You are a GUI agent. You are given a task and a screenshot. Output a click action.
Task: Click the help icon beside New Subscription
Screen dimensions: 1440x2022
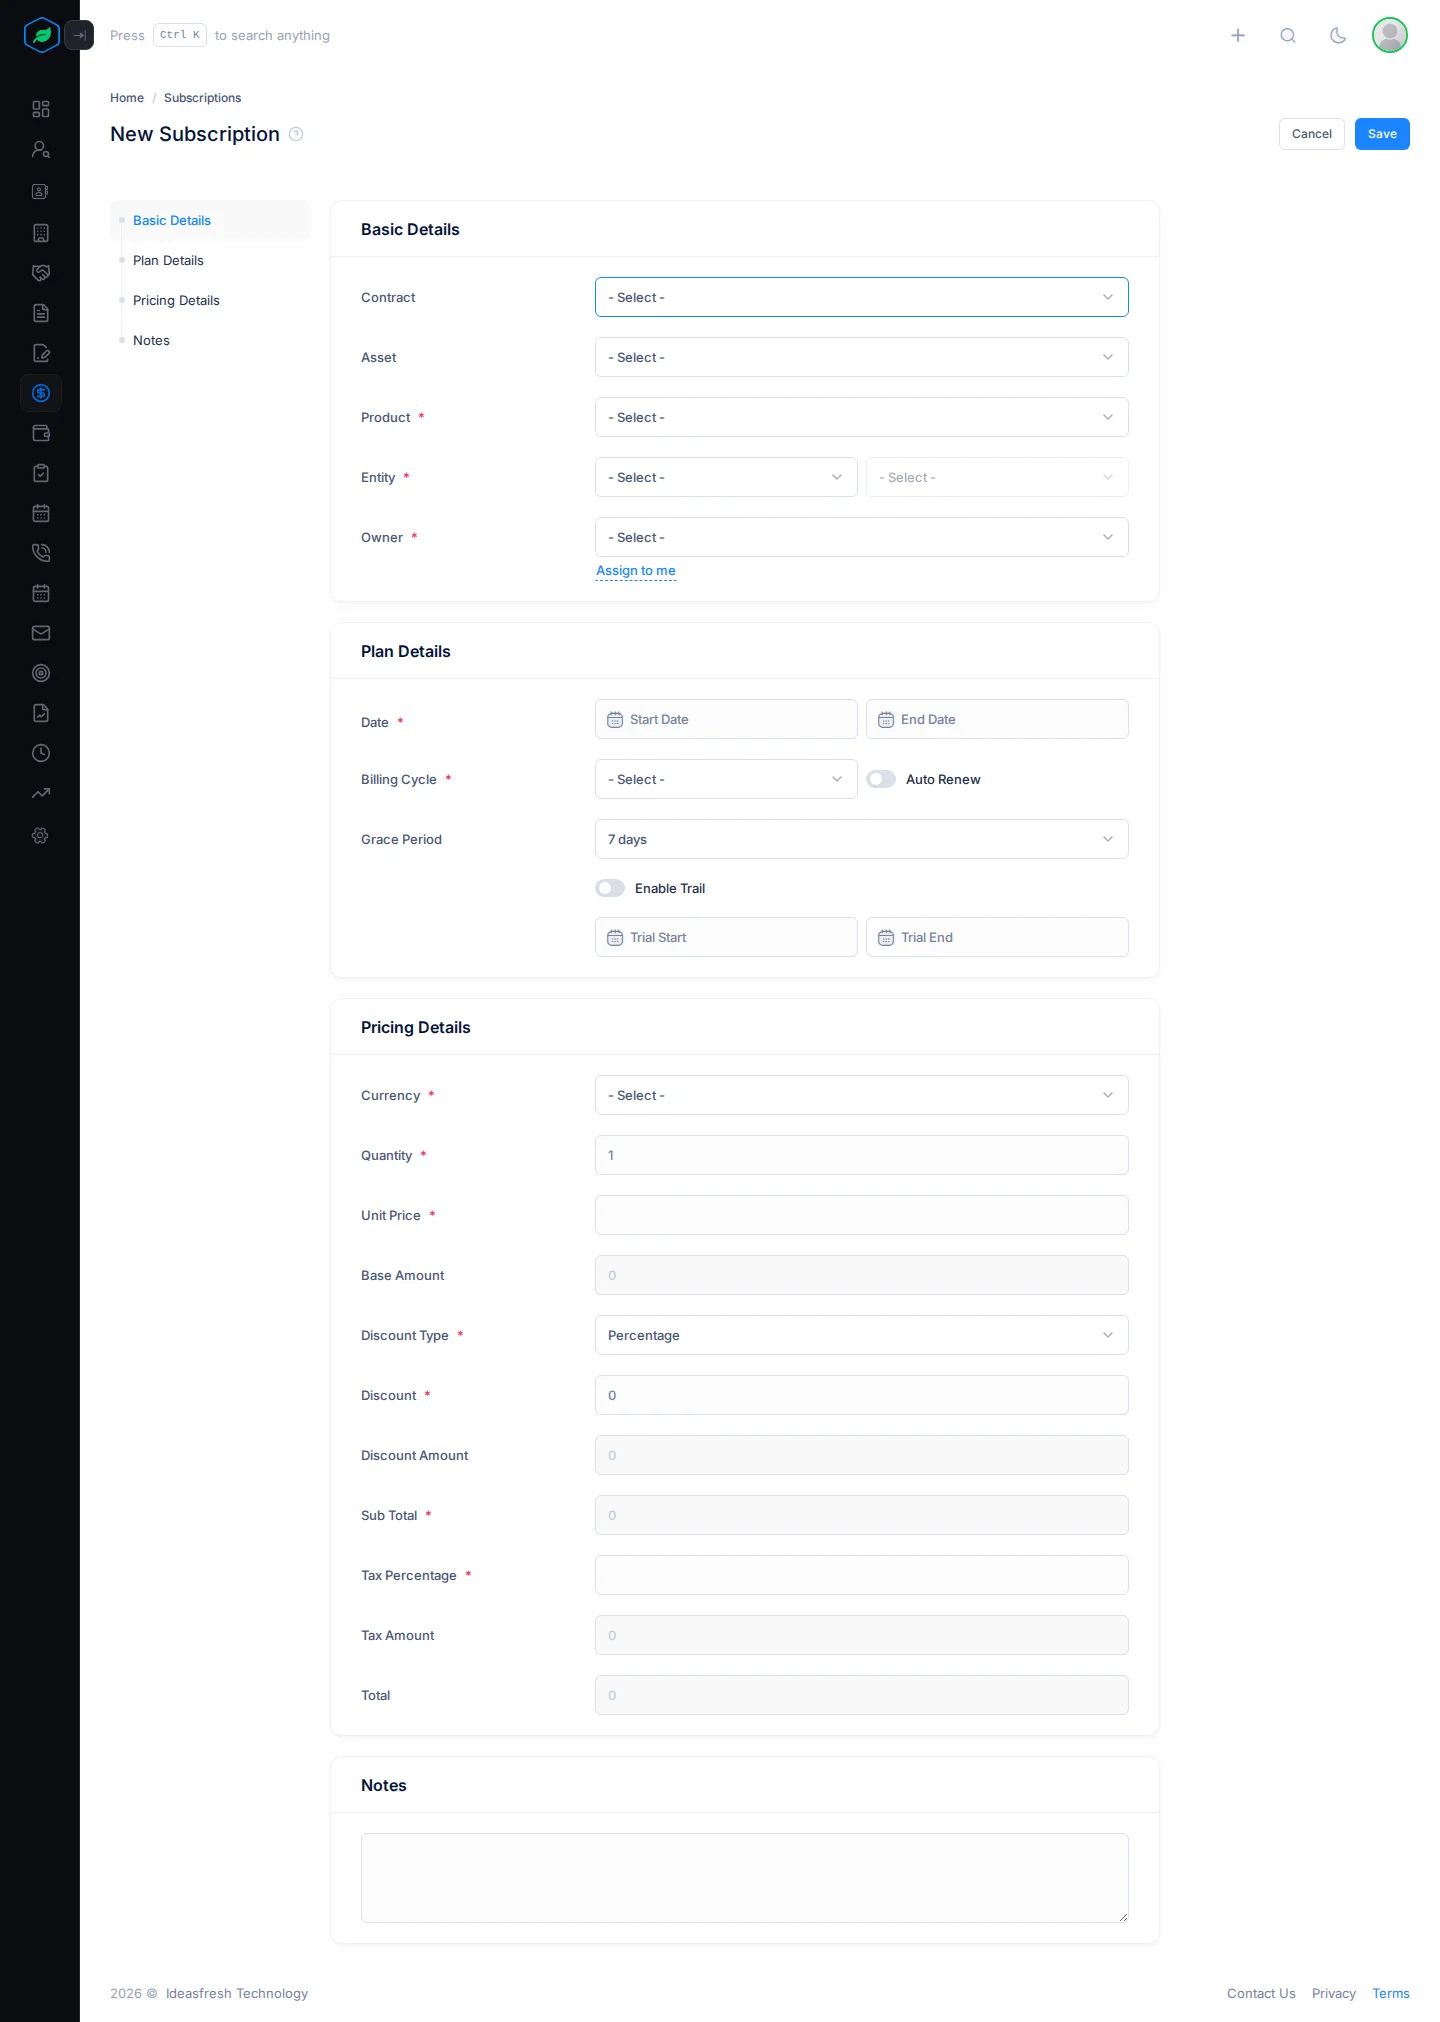(296, 134)
